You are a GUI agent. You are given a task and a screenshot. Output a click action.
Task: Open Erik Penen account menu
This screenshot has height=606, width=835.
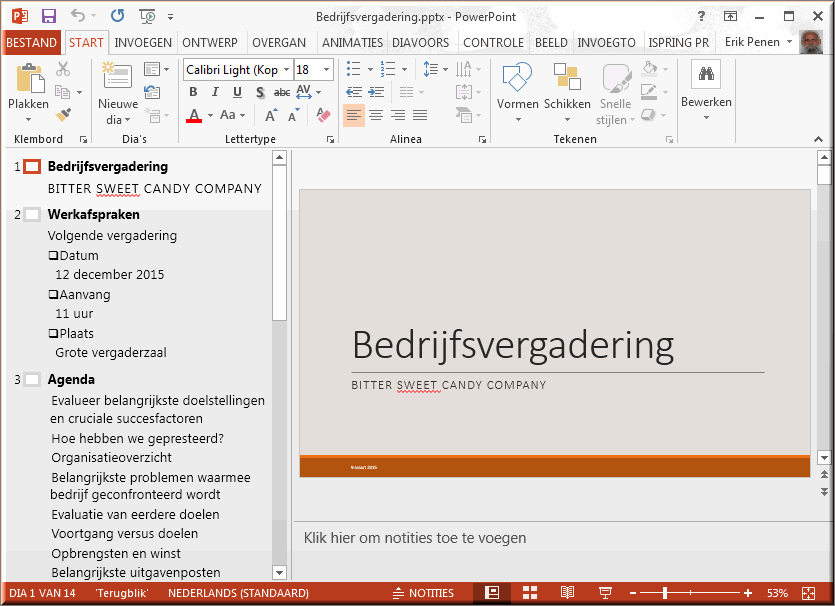point(759,42)
